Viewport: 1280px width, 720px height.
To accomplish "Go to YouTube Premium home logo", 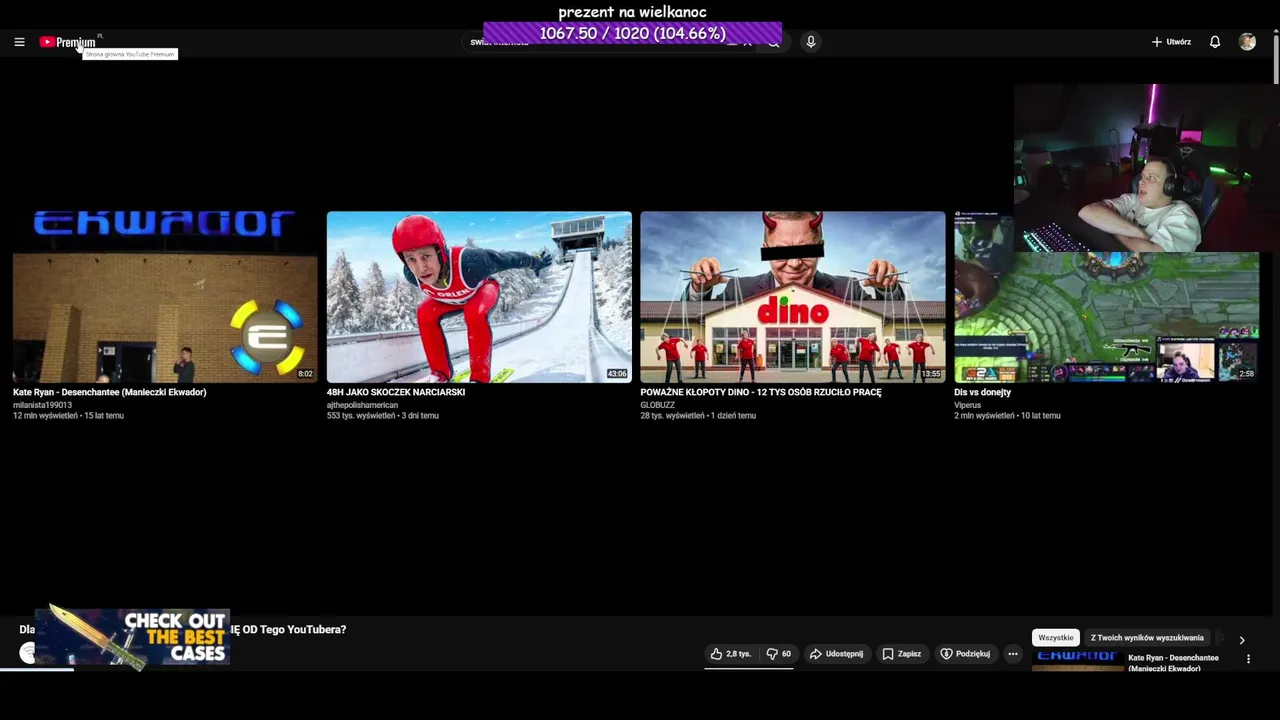I will click(68, 42).
